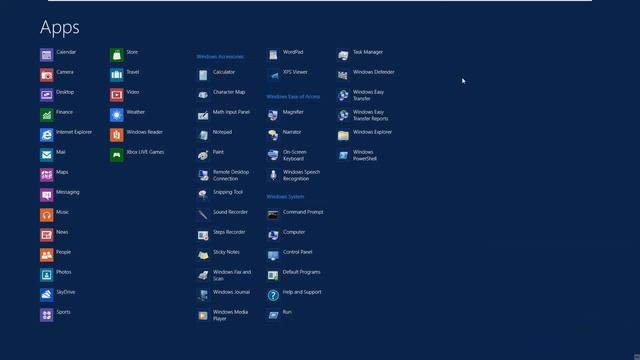Open the Store app icon
Viewport: 640px width, 360px height.
(117, 55)
